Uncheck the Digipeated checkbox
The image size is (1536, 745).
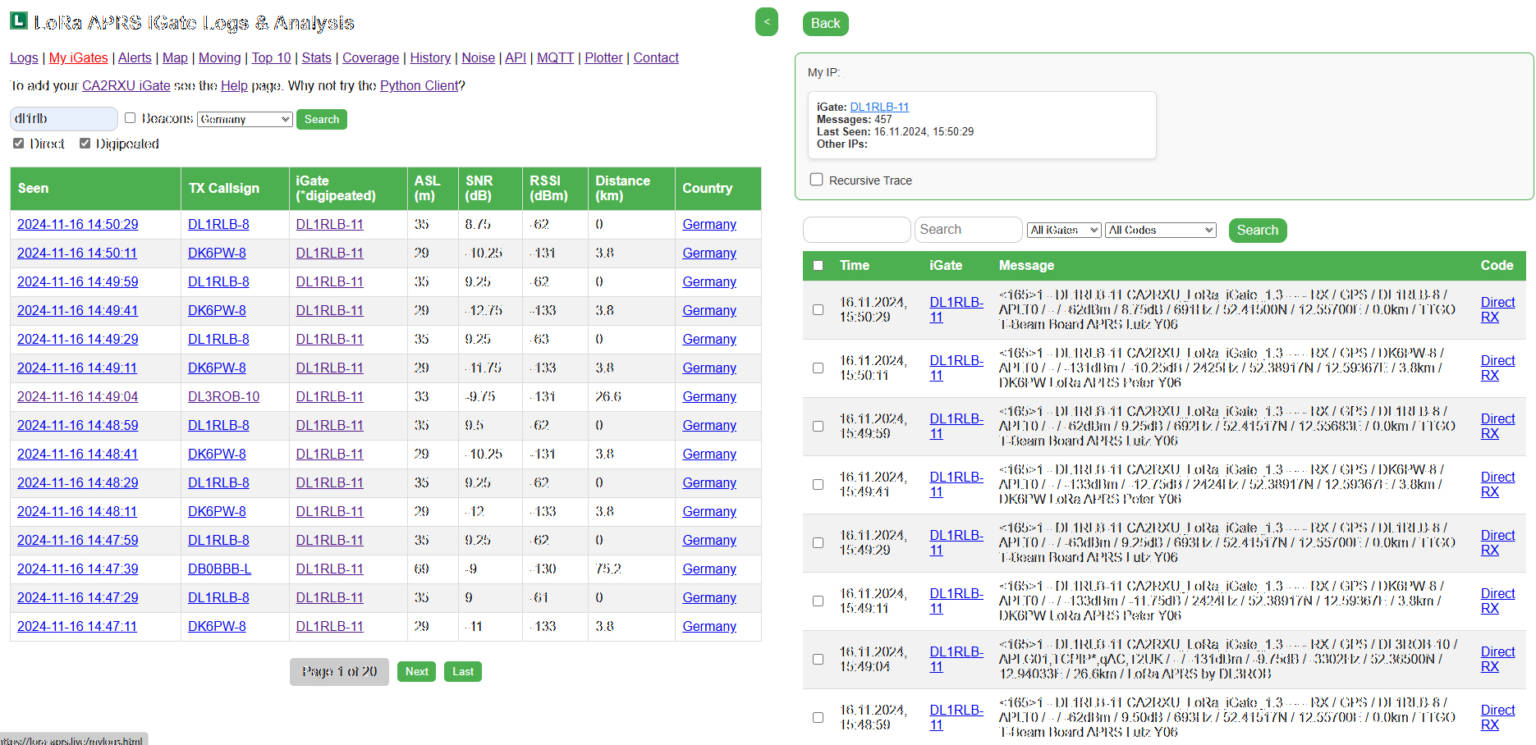click(x=84, y=143)
